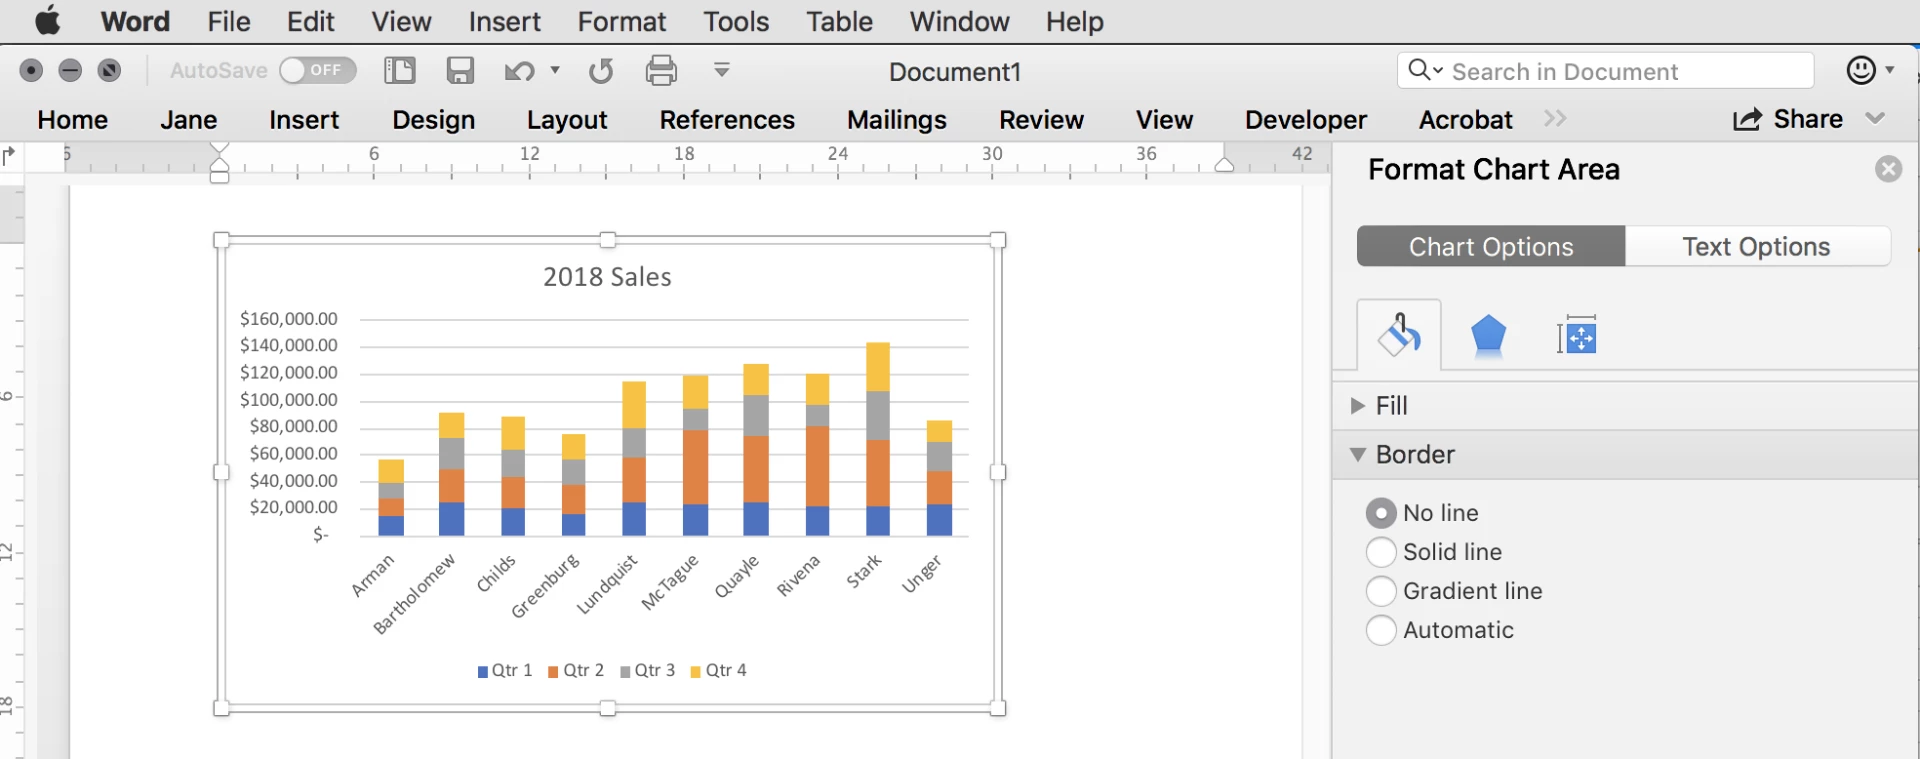This screenshot has width=1920, height=759.
Task: Click the Qtr 2 legend entry
Action: point(576,670)
